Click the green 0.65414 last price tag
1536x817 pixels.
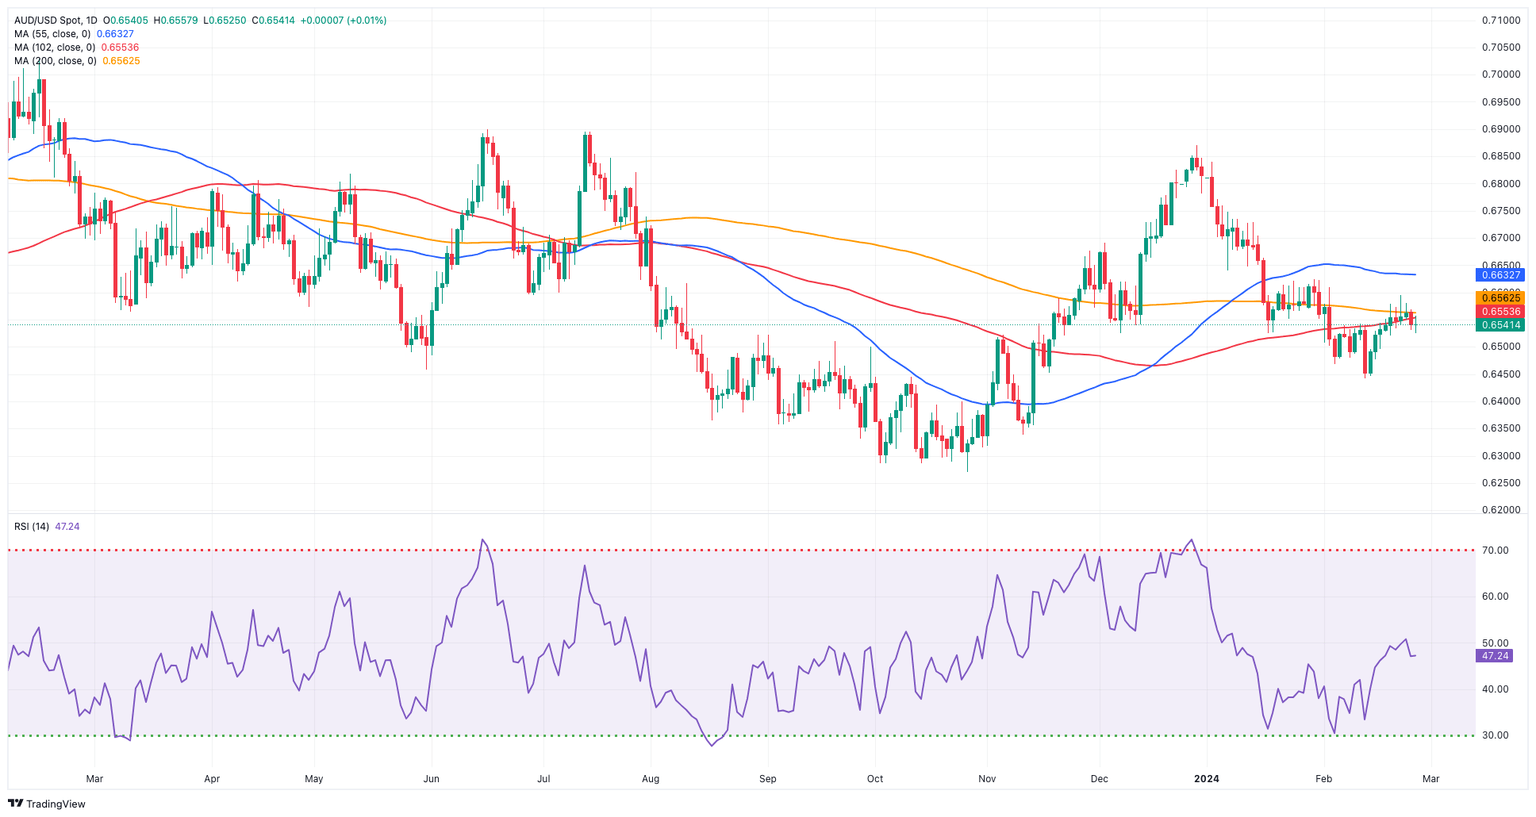(1499, 325)
